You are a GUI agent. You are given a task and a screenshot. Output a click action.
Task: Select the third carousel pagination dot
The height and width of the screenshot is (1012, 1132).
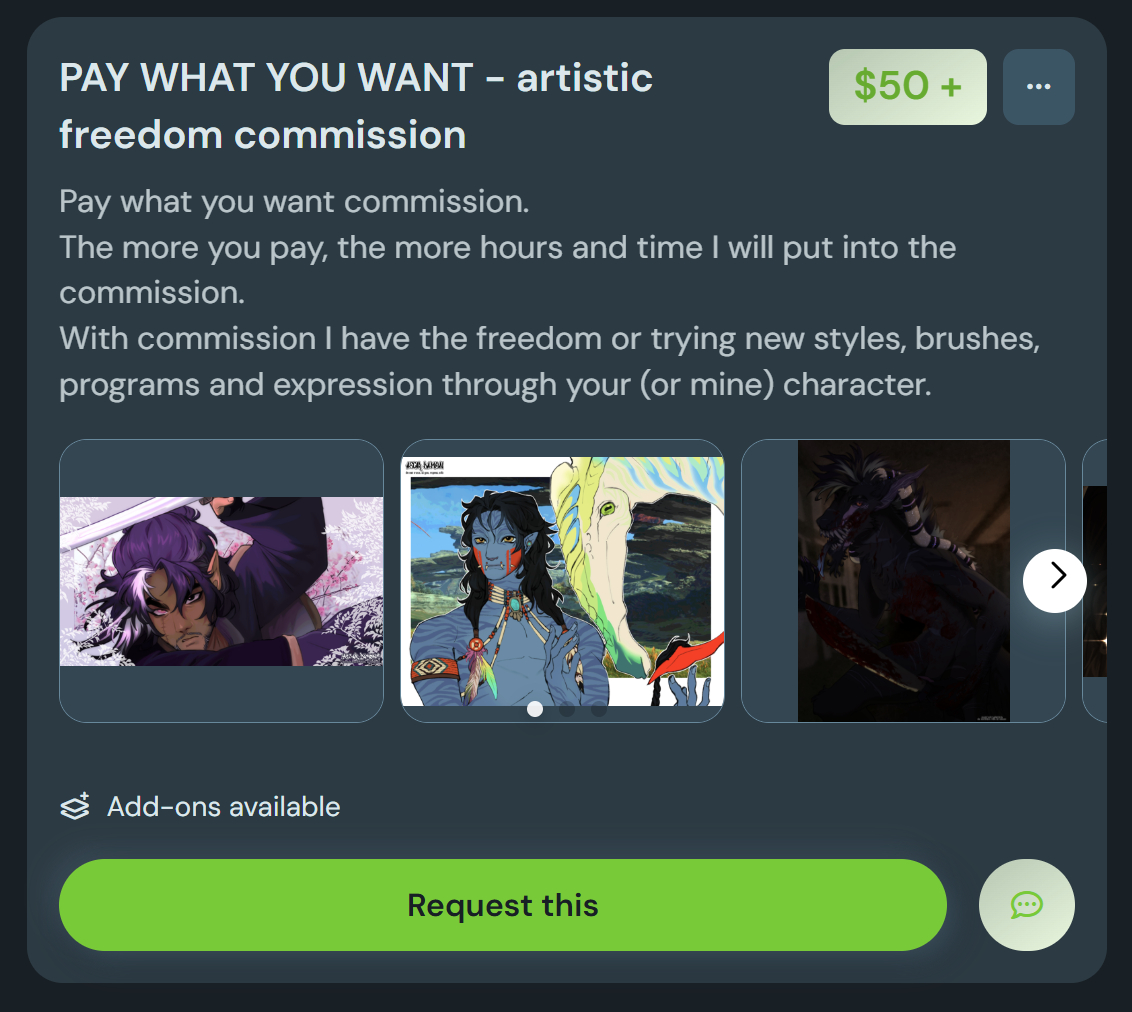[x=598, y=709]
